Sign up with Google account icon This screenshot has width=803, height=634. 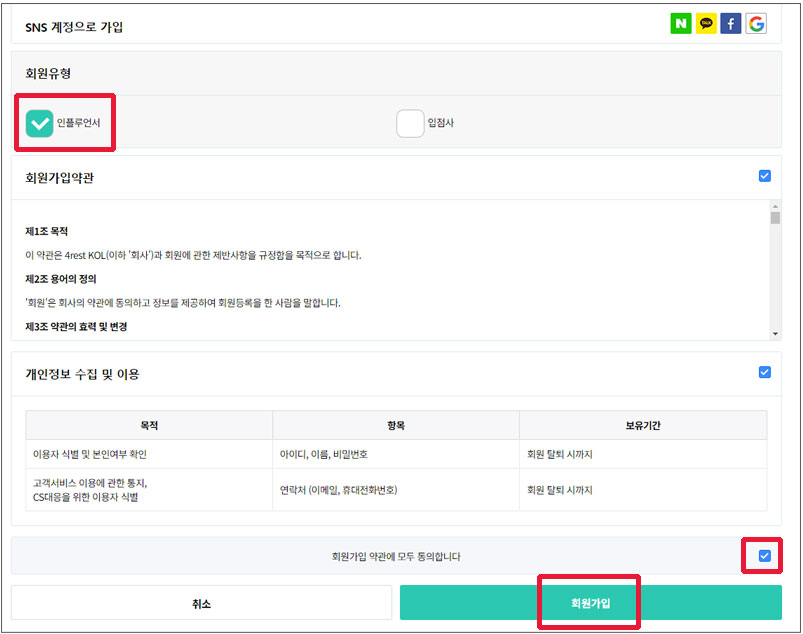point(756,24)
